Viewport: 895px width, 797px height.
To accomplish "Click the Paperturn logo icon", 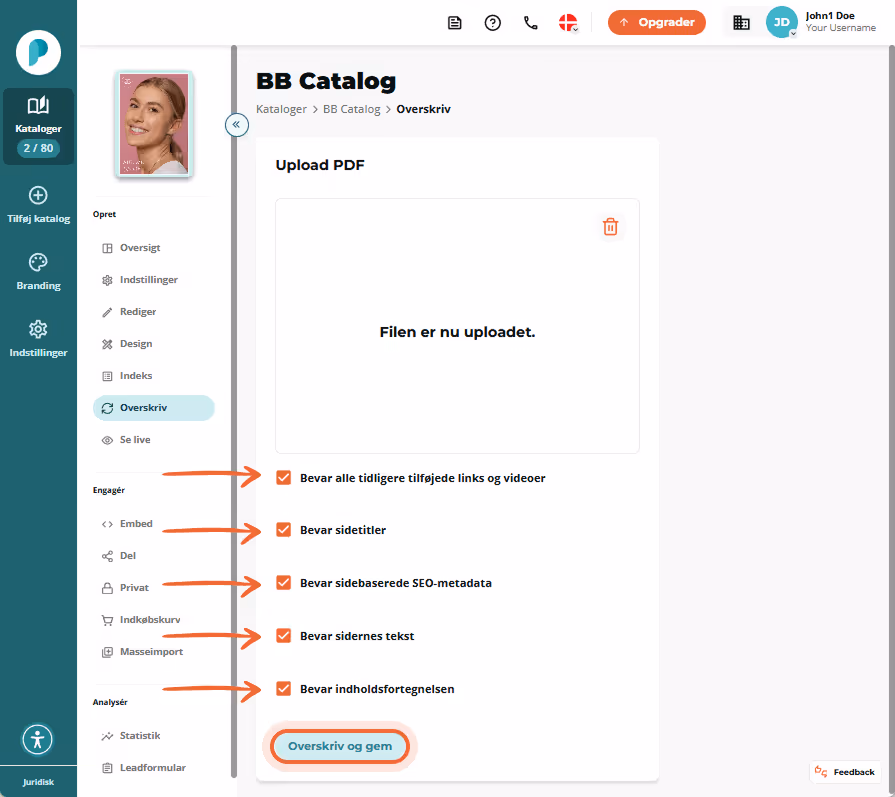I will pyautogui.click(x=38, y=53).
